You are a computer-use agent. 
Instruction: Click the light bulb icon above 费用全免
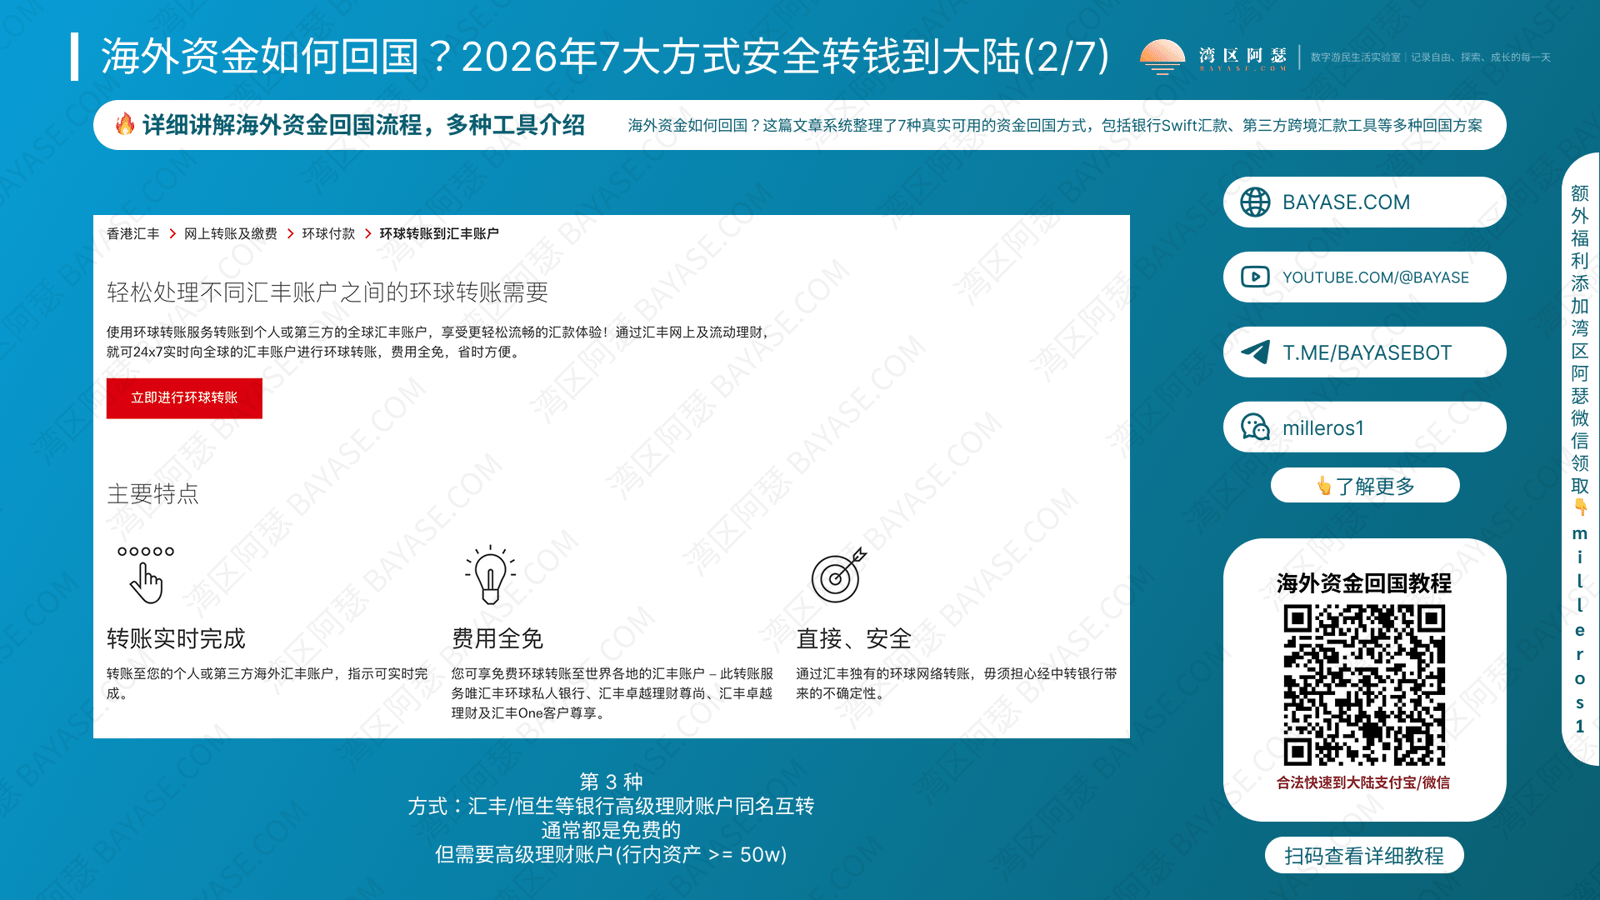[490, 575]
